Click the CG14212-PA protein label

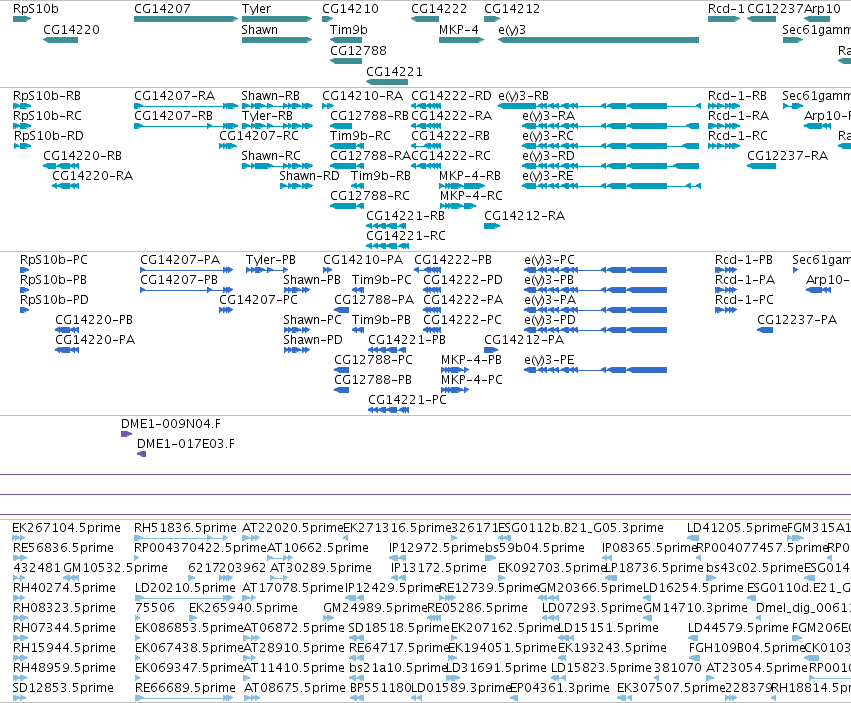(524, 340)
